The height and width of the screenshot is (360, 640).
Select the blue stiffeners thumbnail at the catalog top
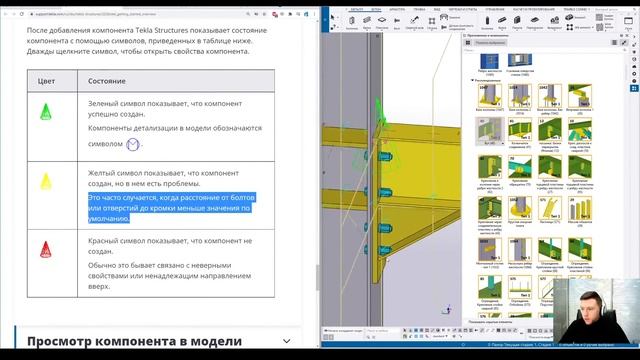(x=489, y=61)
